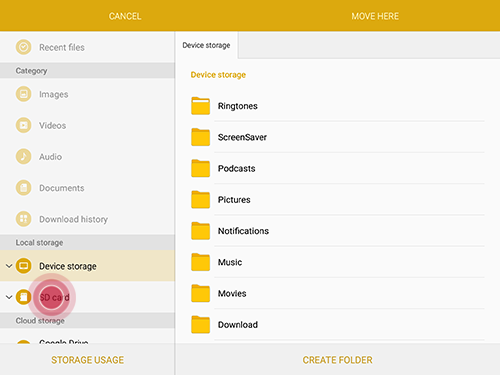This screenshot has height=375, width=500.
Task: Click the Notifications folder name
Action: coord(243,231)
